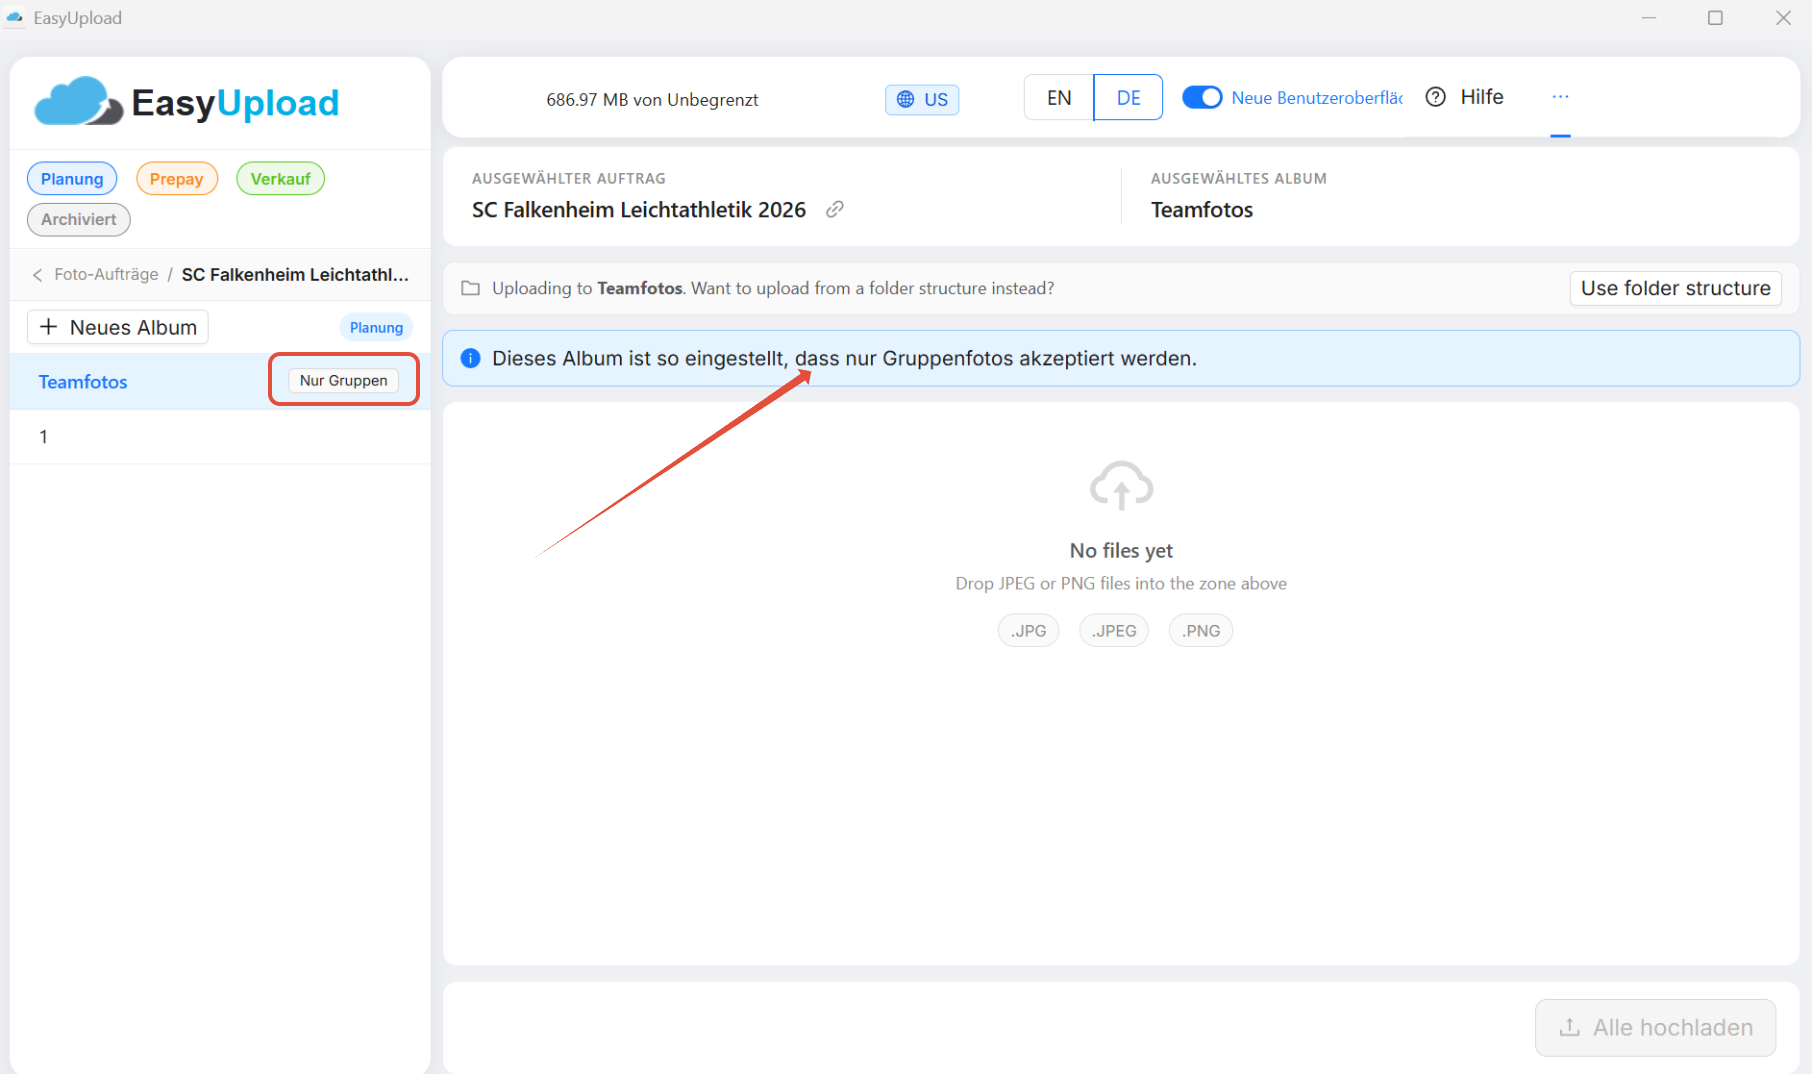1812x1074 pixels.
Task: Click storage usage text 686.97 MB von Unbegrenzt
Action: point(652,99)
